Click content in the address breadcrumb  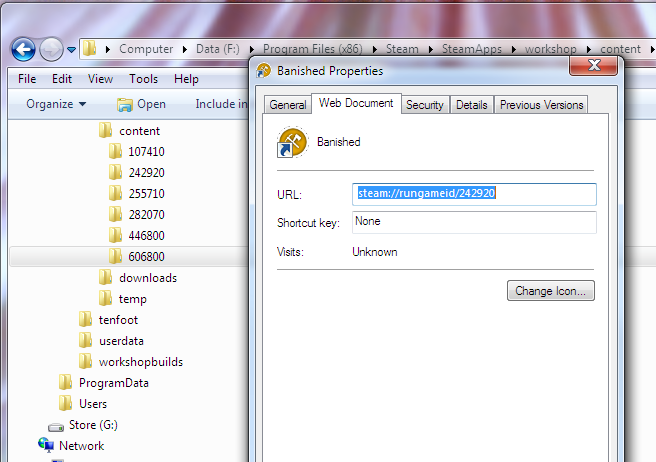pos(620,49)
